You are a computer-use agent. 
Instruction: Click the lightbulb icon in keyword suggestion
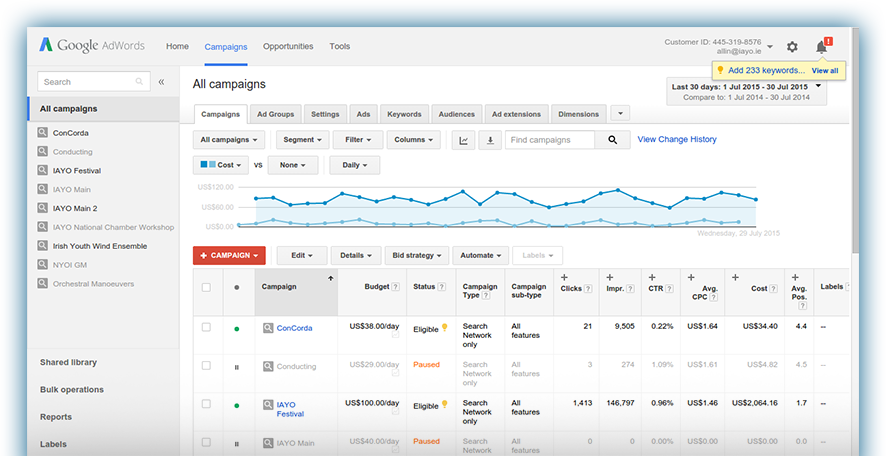[720, 71]
